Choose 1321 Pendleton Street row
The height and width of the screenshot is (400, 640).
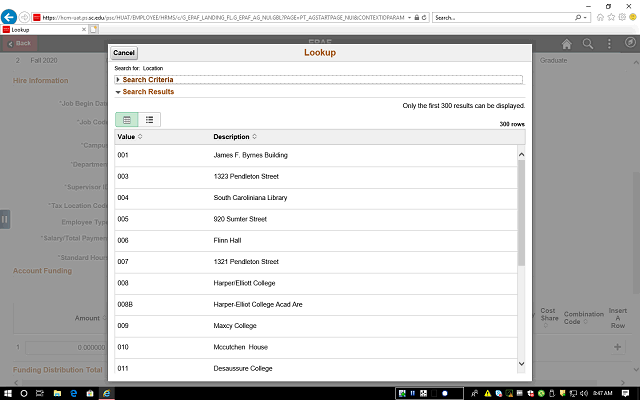click(x=316, y=262)
